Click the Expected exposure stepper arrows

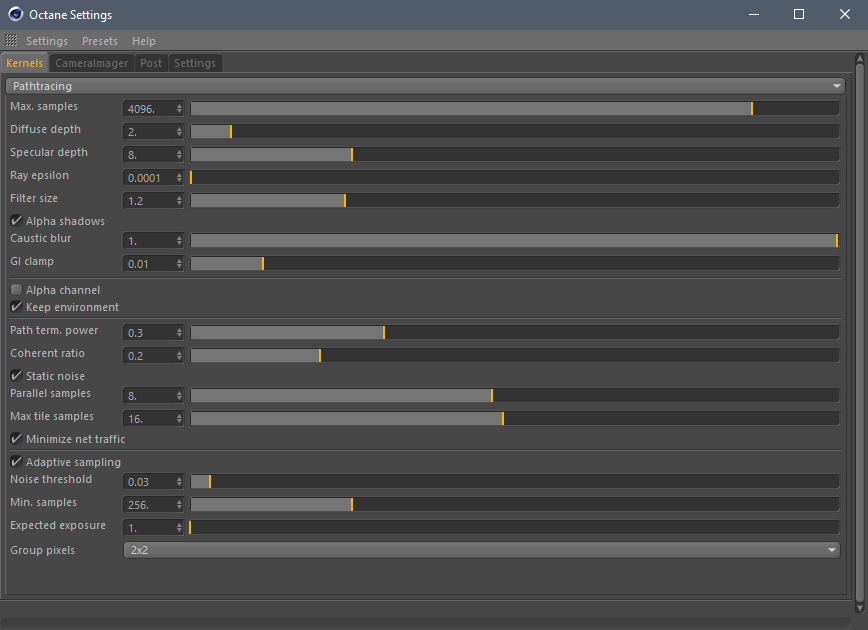pyautogui.click(x=179, y=528)
